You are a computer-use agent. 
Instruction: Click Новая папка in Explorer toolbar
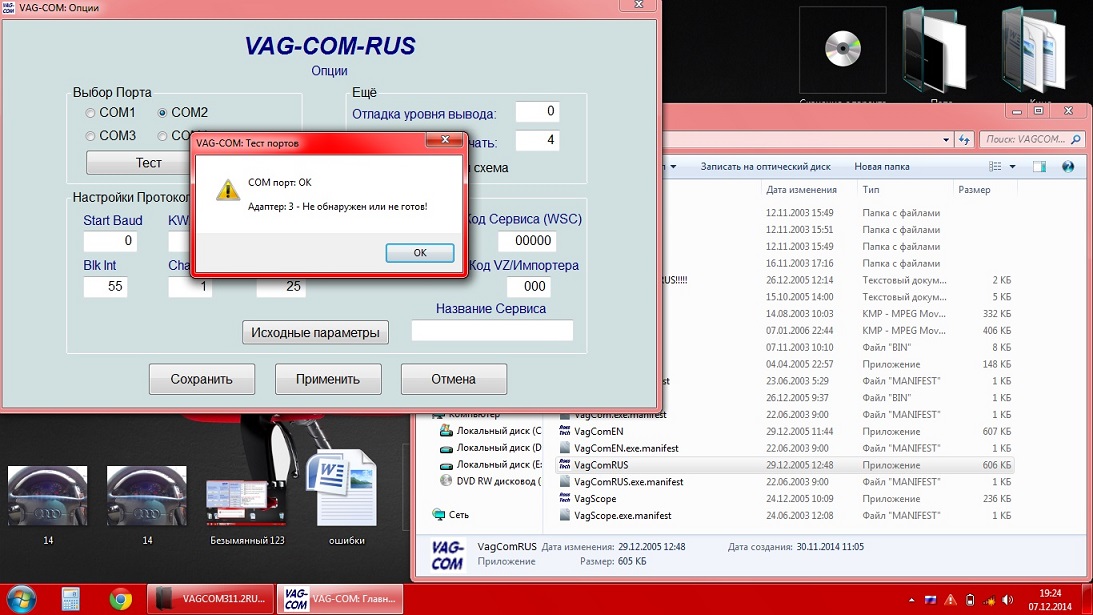coord(881,166)
